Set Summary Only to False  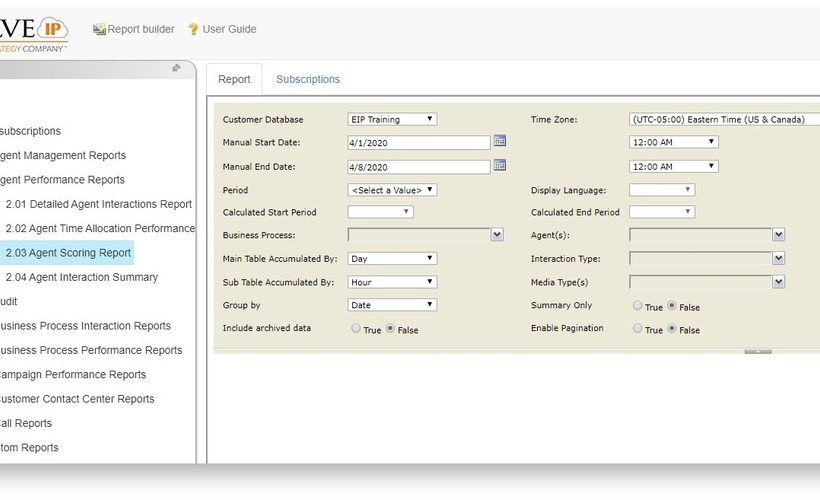[671, 305]
